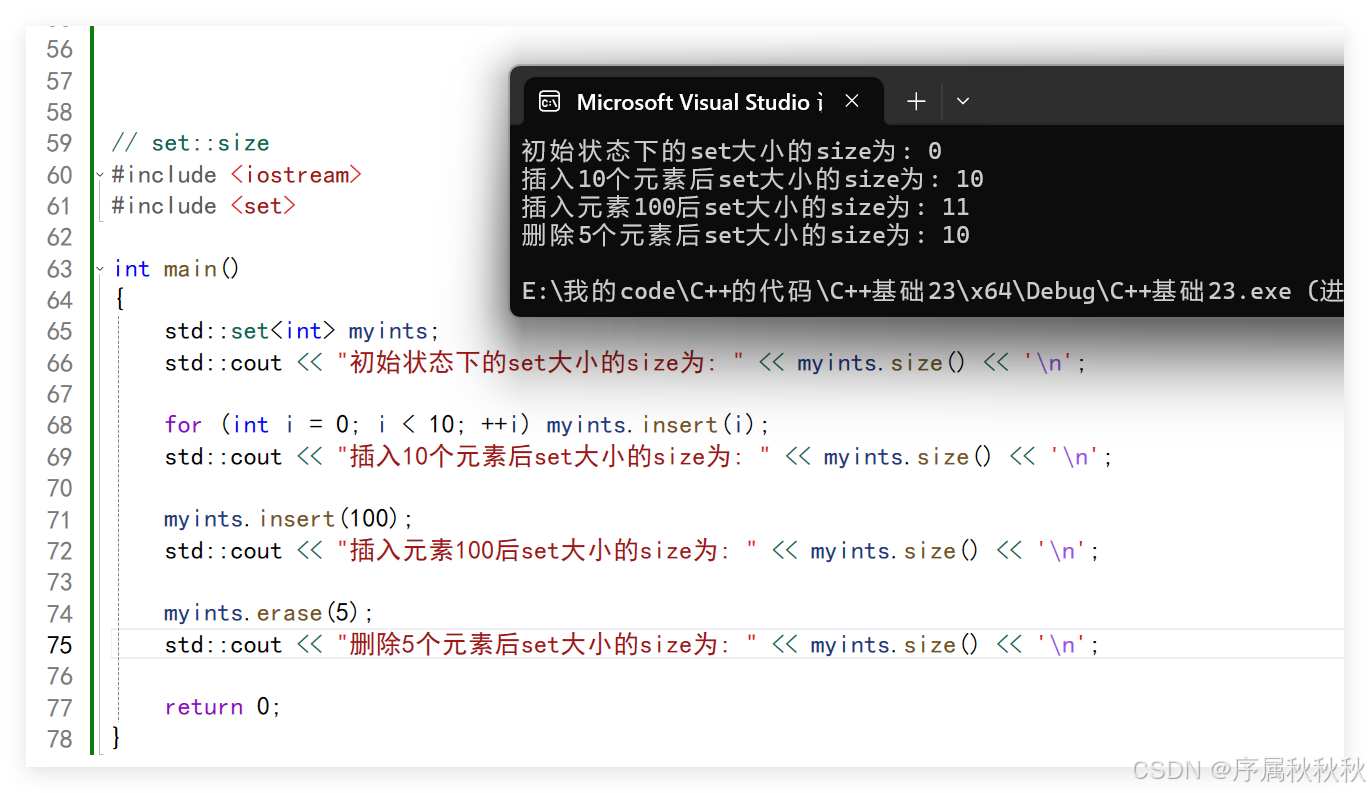Click the 'myints.insert(100);' statement
Screen dimensions: 1370x793
pyautogui.click(x=289, y=519)
